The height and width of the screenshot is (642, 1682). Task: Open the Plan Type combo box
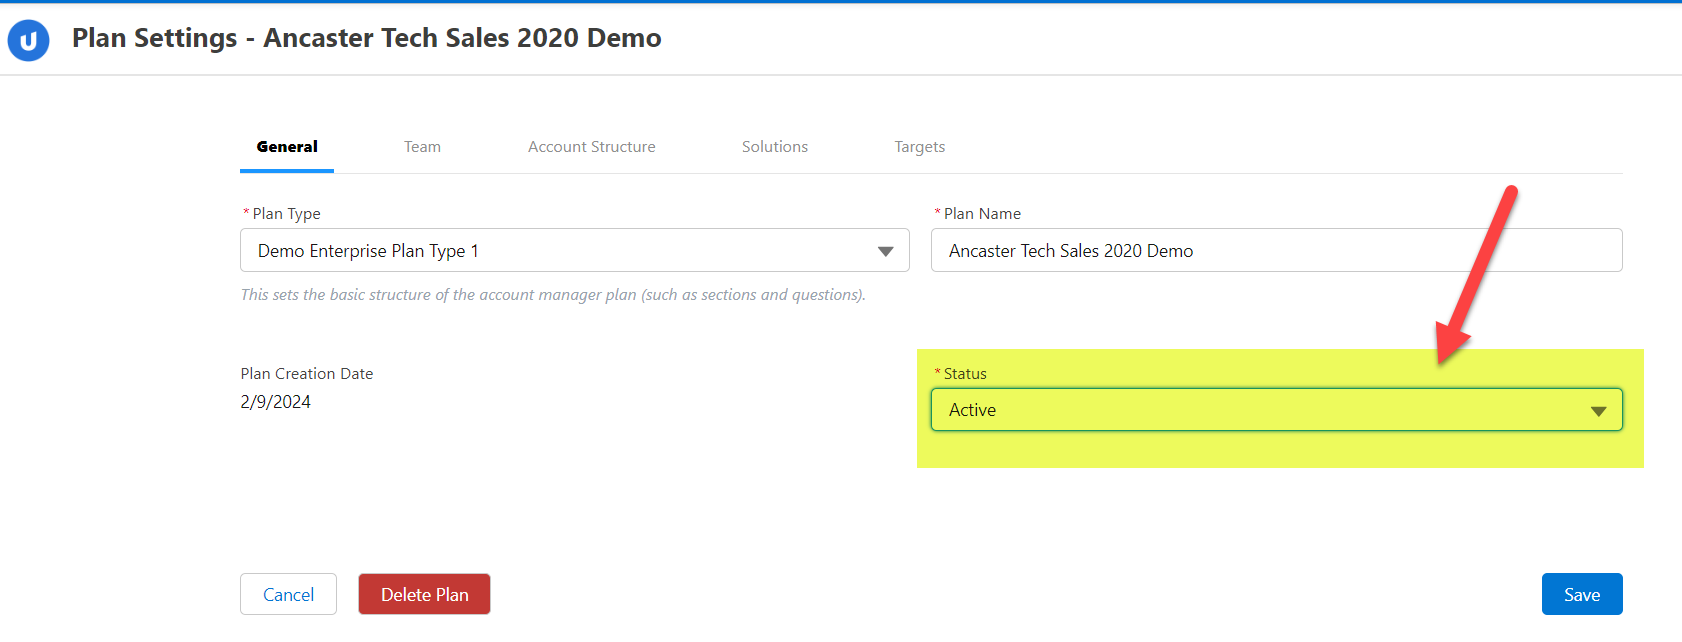pos(560,251)
